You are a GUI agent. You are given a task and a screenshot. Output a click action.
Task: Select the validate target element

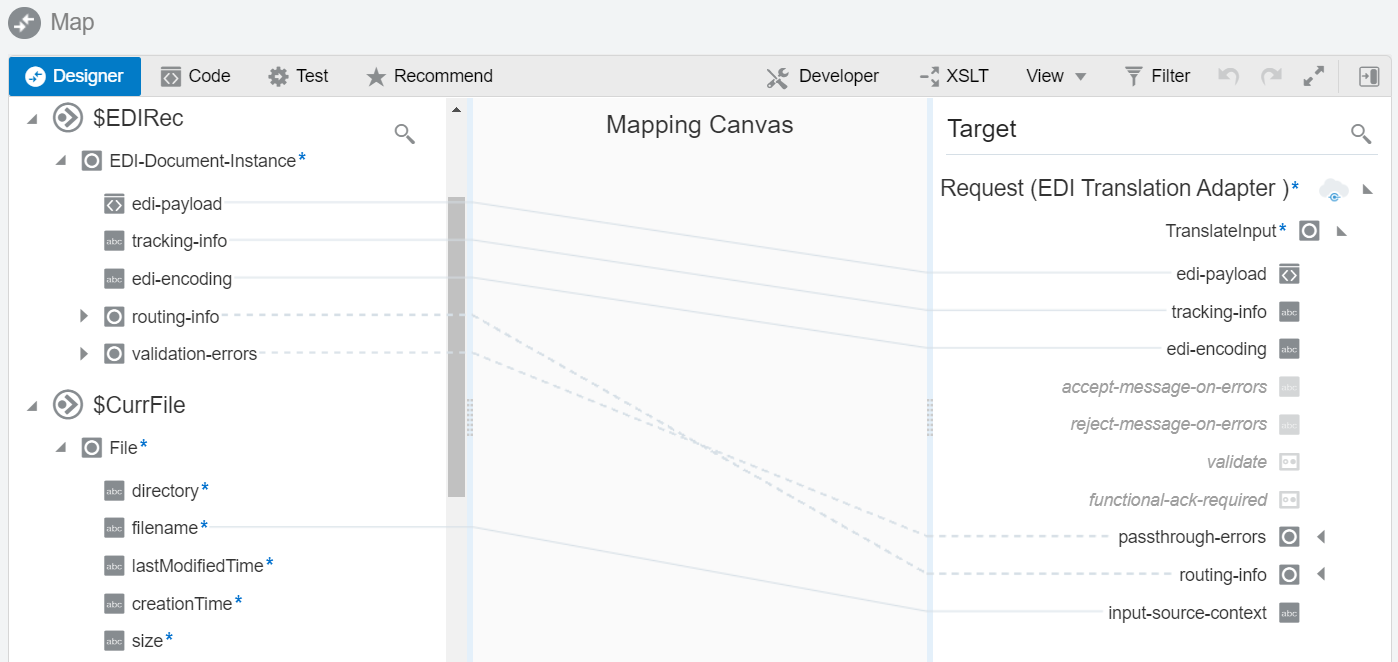point(1237,462)
